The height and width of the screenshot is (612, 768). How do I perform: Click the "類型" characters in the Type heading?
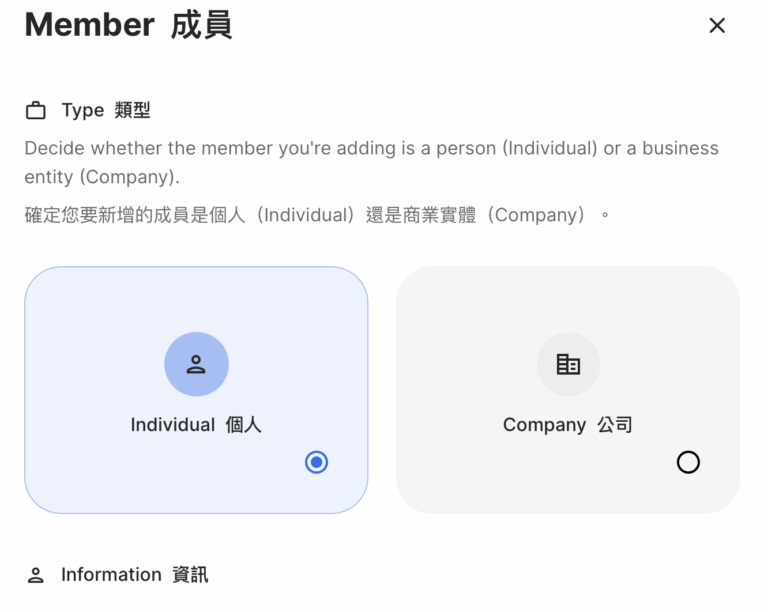click(132, 110)
